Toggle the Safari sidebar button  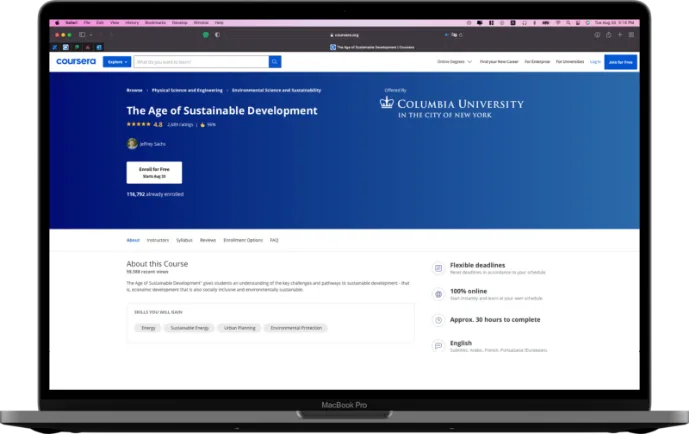(82, 35)
